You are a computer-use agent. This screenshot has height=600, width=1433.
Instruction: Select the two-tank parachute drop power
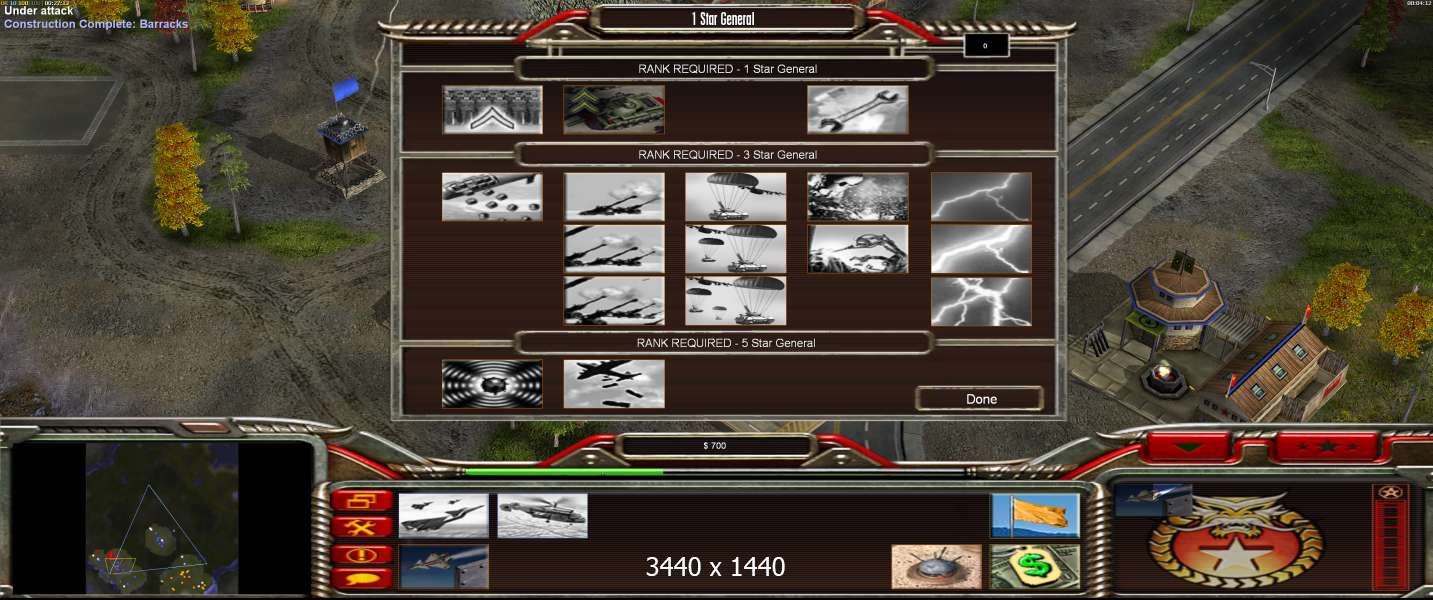(x=736, y=249)
